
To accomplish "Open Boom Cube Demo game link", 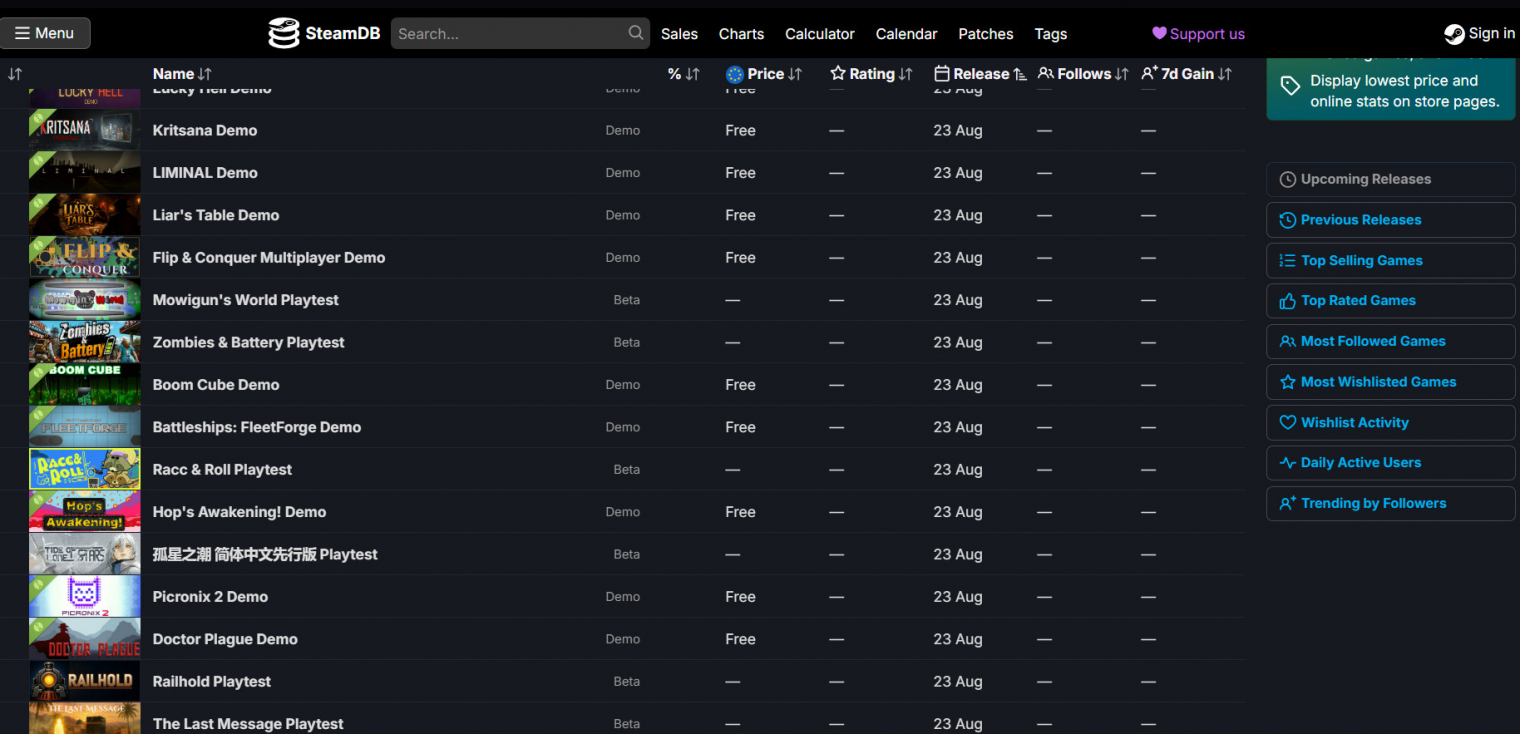I will coord(216,385).
